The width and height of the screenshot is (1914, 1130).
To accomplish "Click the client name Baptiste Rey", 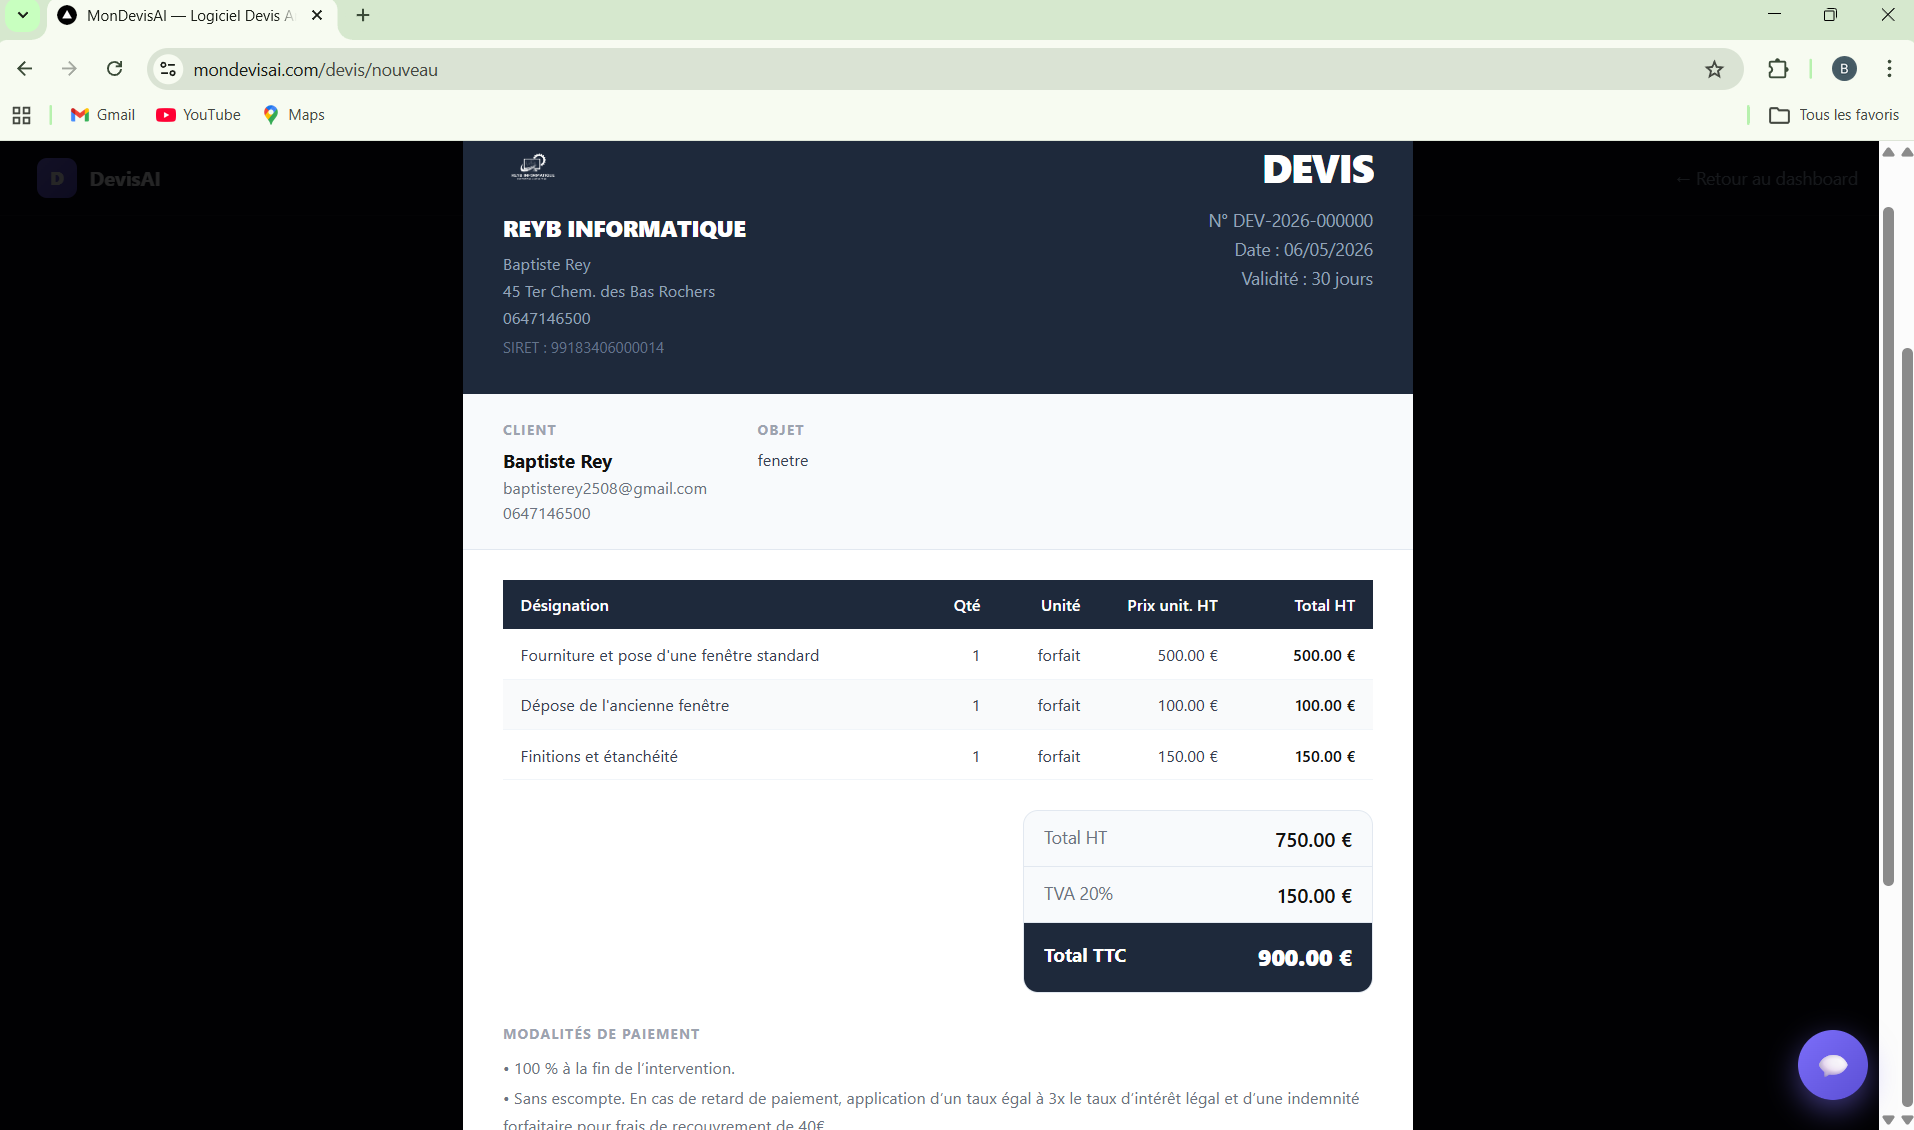I will pyautogui.click(x=557, y=461).
